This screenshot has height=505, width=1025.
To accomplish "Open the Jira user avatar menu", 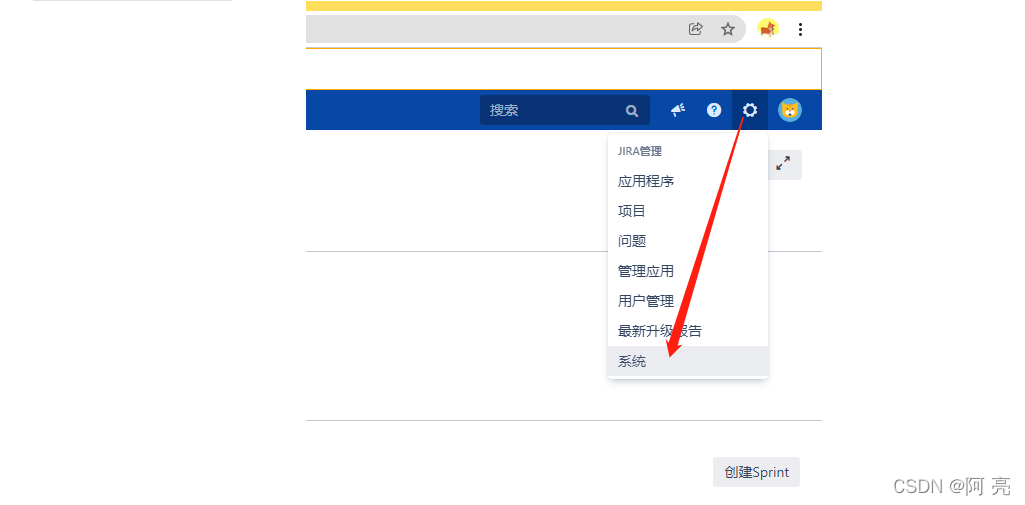I will [x=790, y=110].
